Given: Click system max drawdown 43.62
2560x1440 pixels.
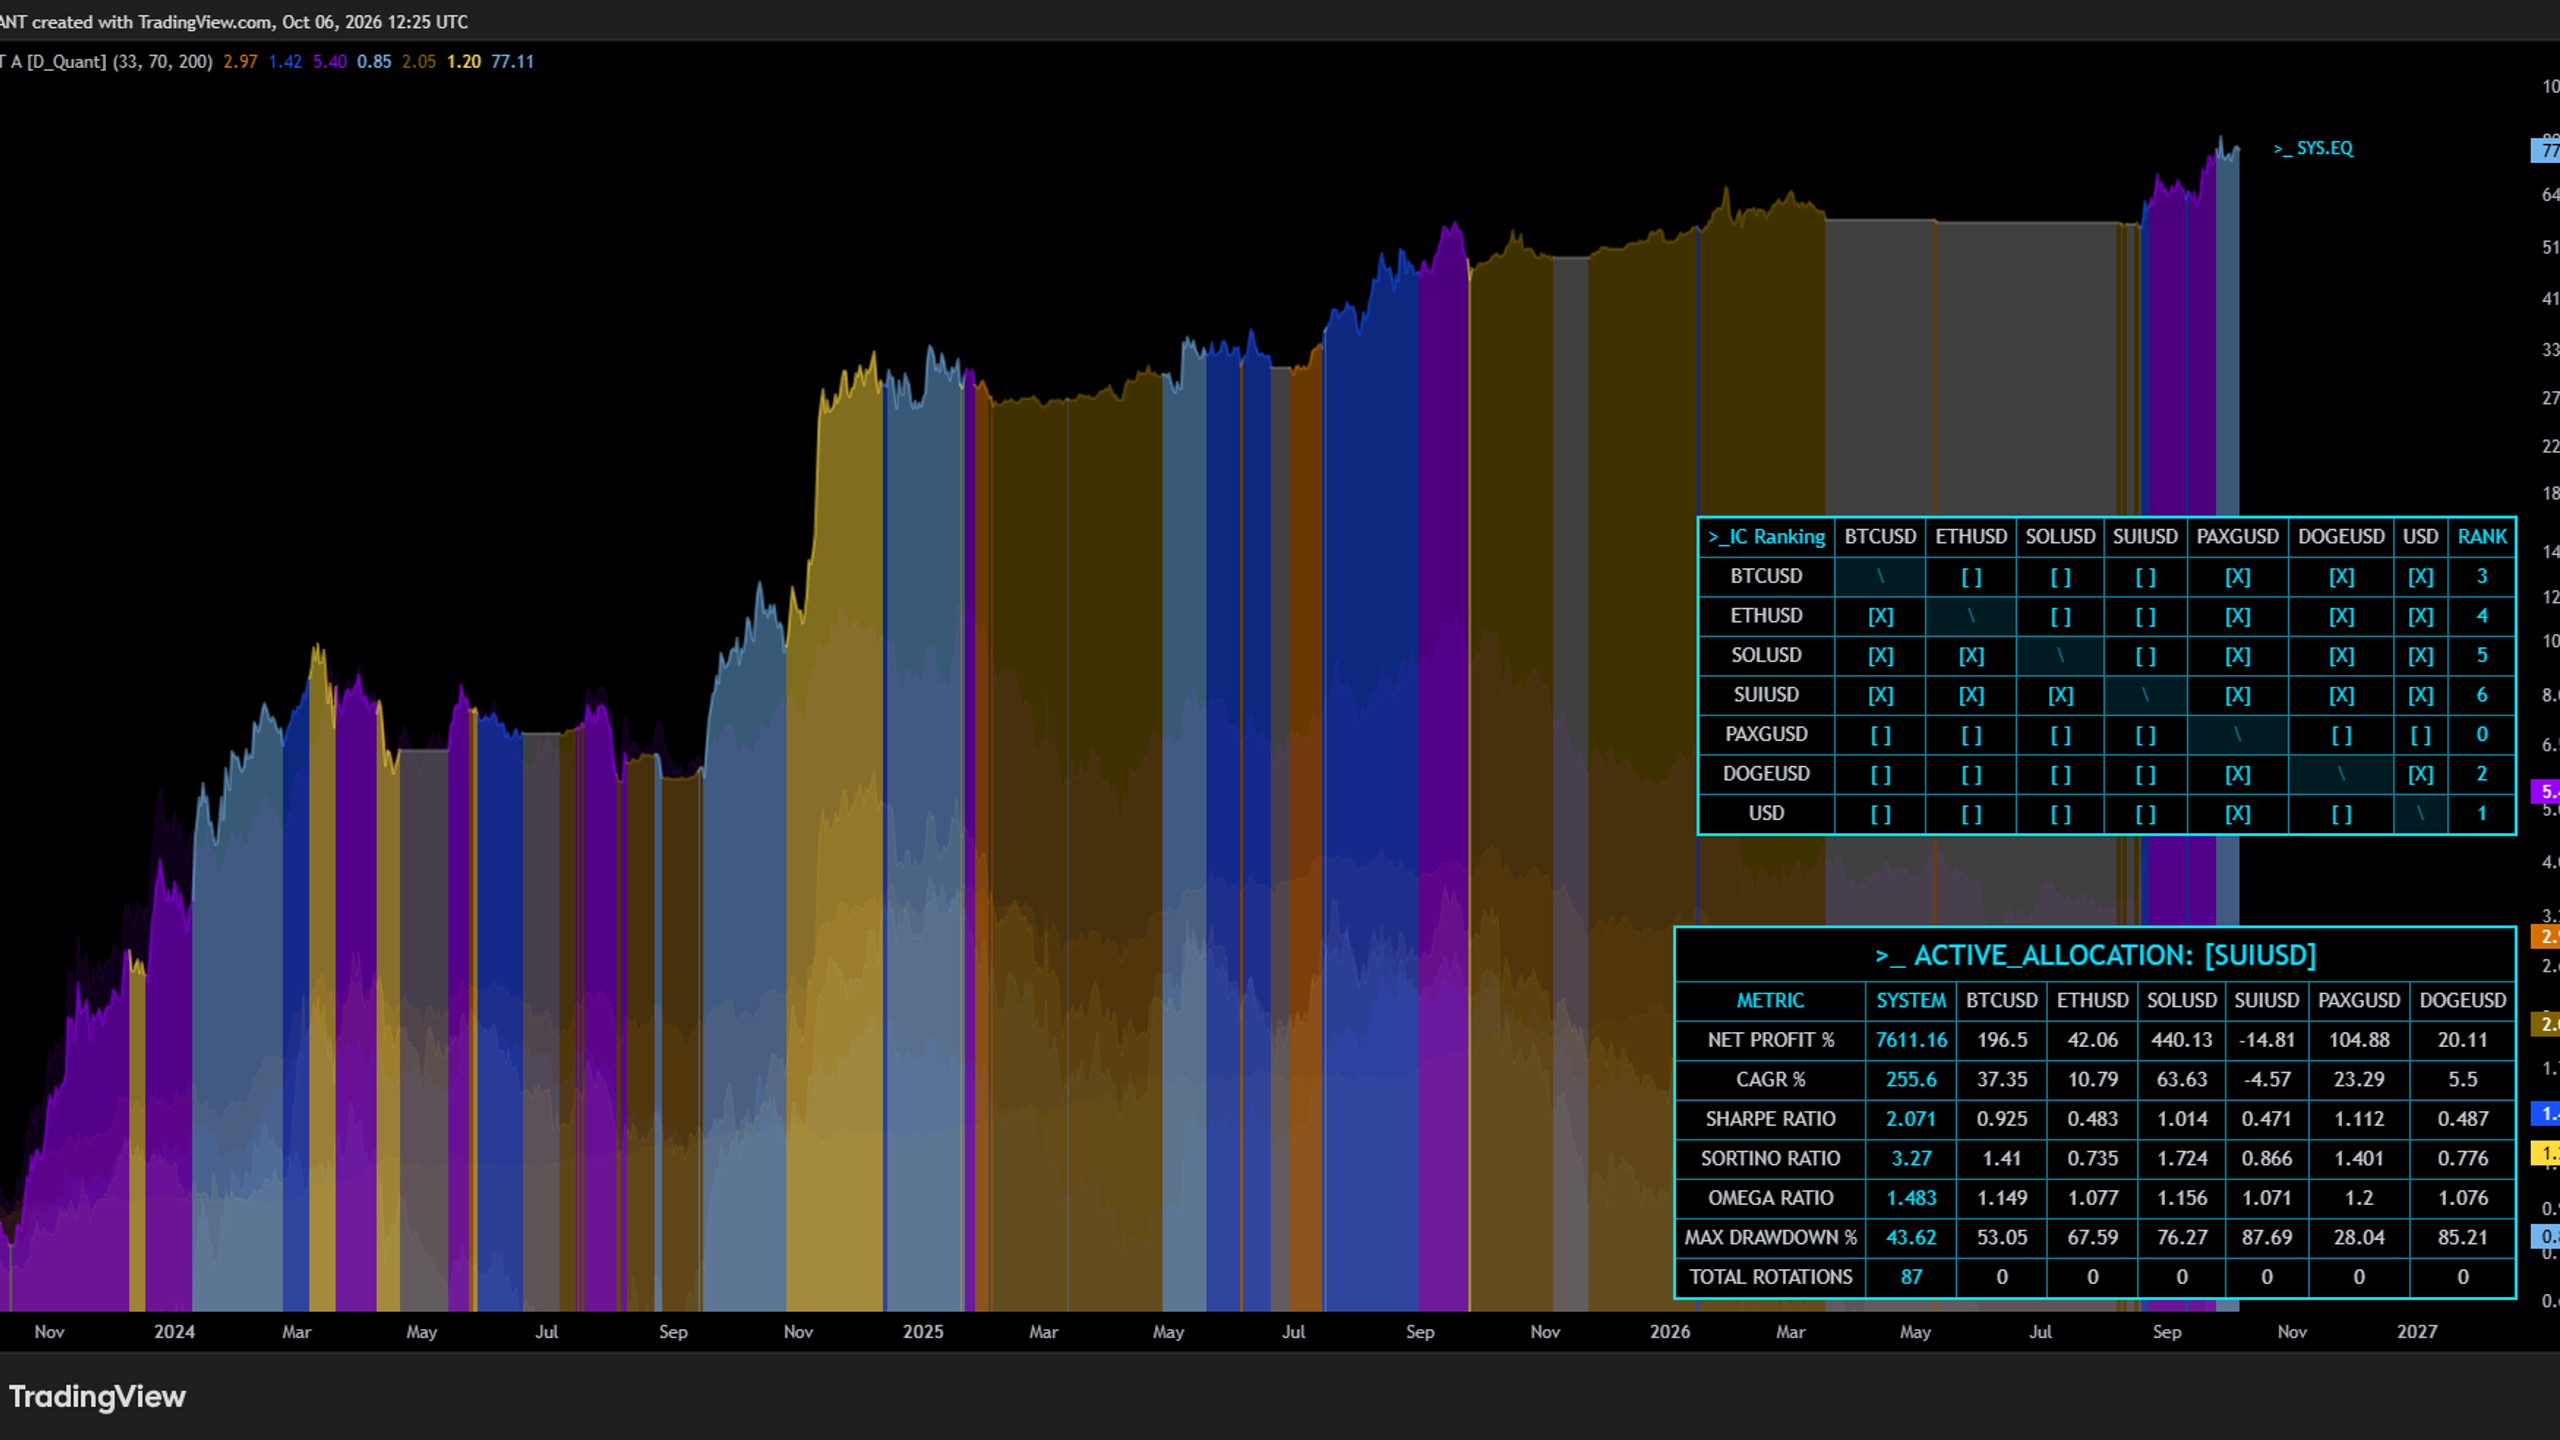Looking at the screenshot, I should click(x=1911, y=1237).
